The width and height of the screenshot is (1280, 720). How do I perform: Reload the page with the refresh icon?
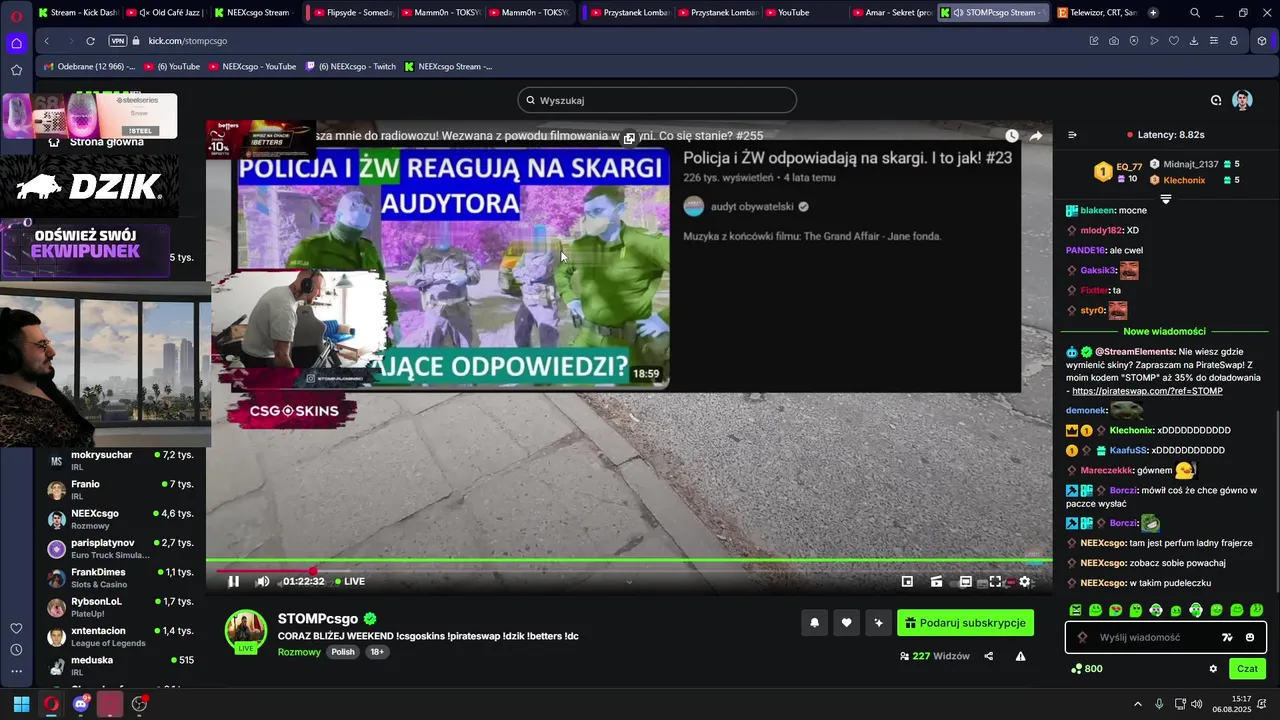coord(90,41)
